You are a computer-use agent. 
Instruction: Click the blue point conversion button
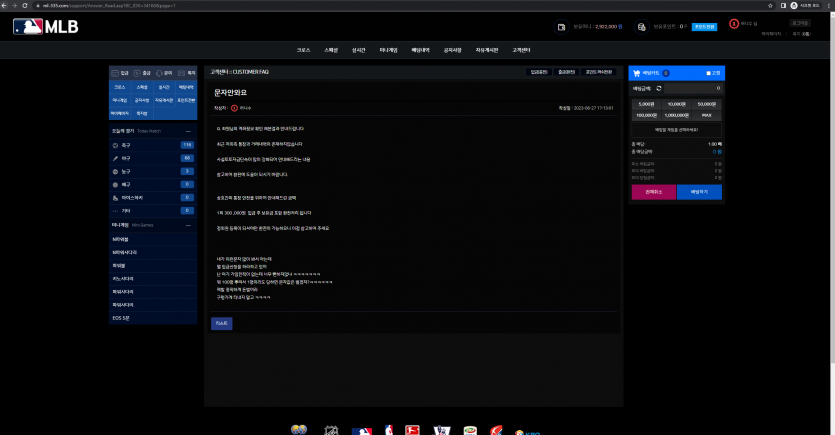click(704, 27)
